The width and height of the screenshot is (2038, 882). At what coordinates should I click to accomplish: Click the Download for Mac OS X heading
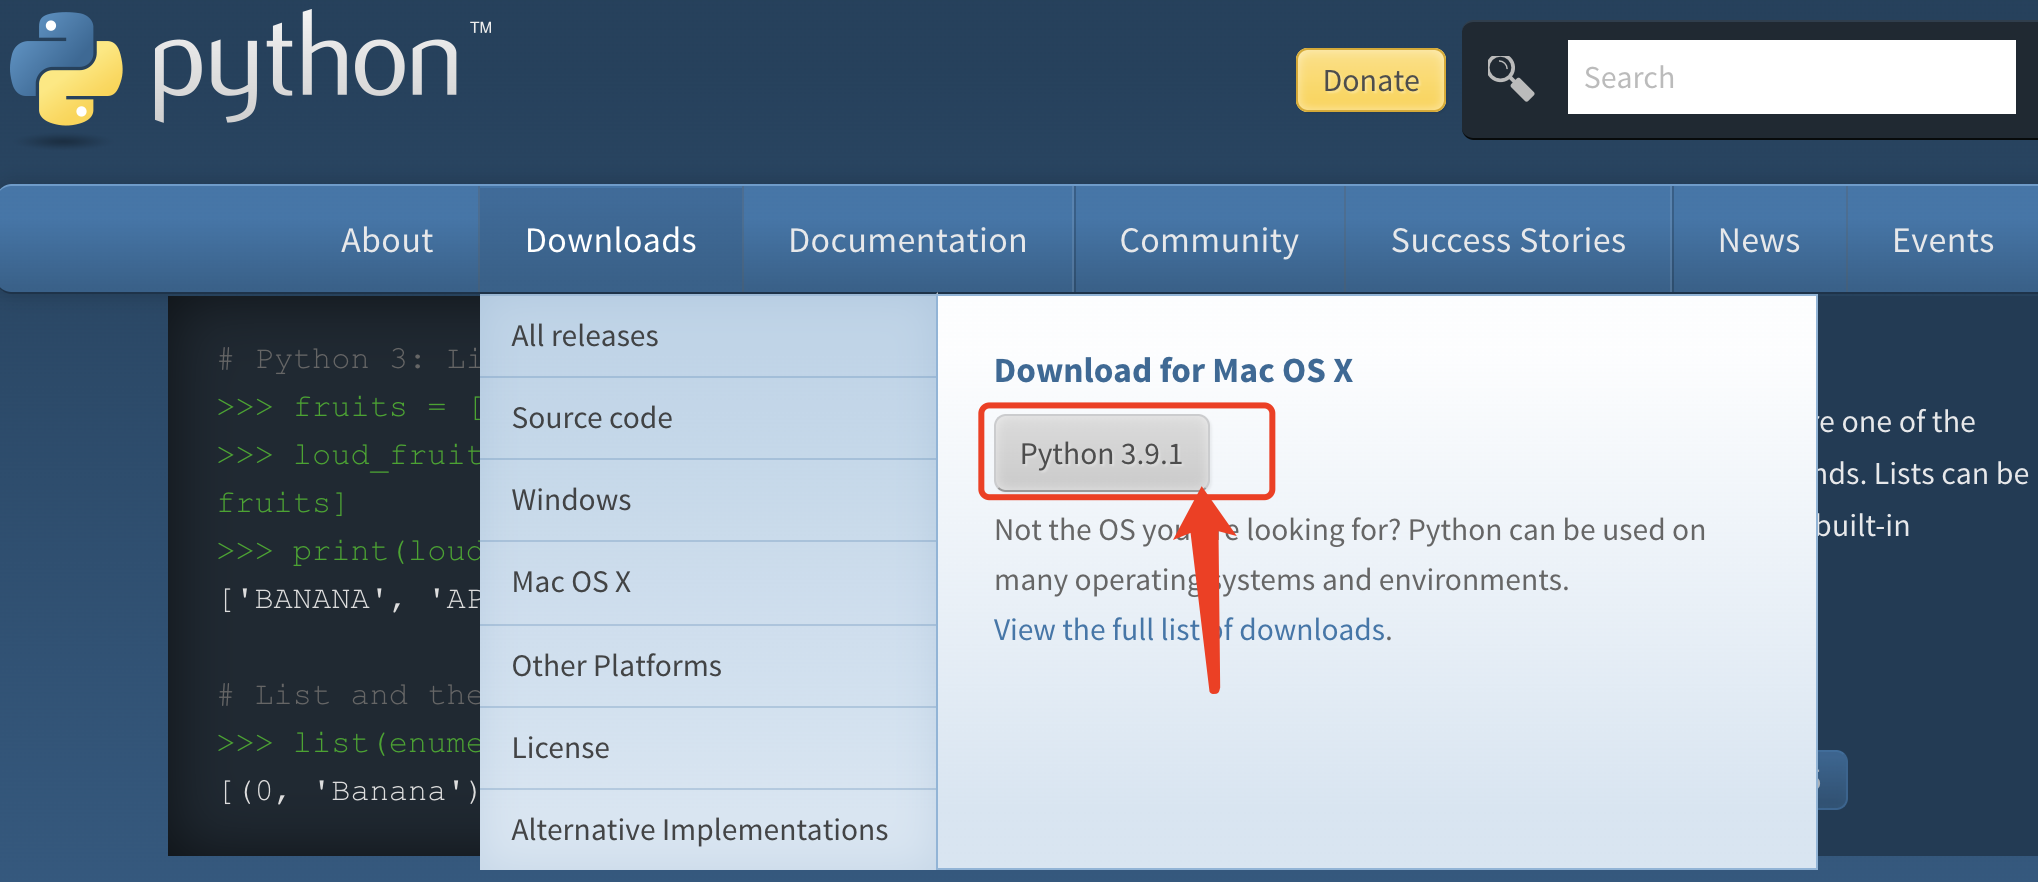point(1173,371)
